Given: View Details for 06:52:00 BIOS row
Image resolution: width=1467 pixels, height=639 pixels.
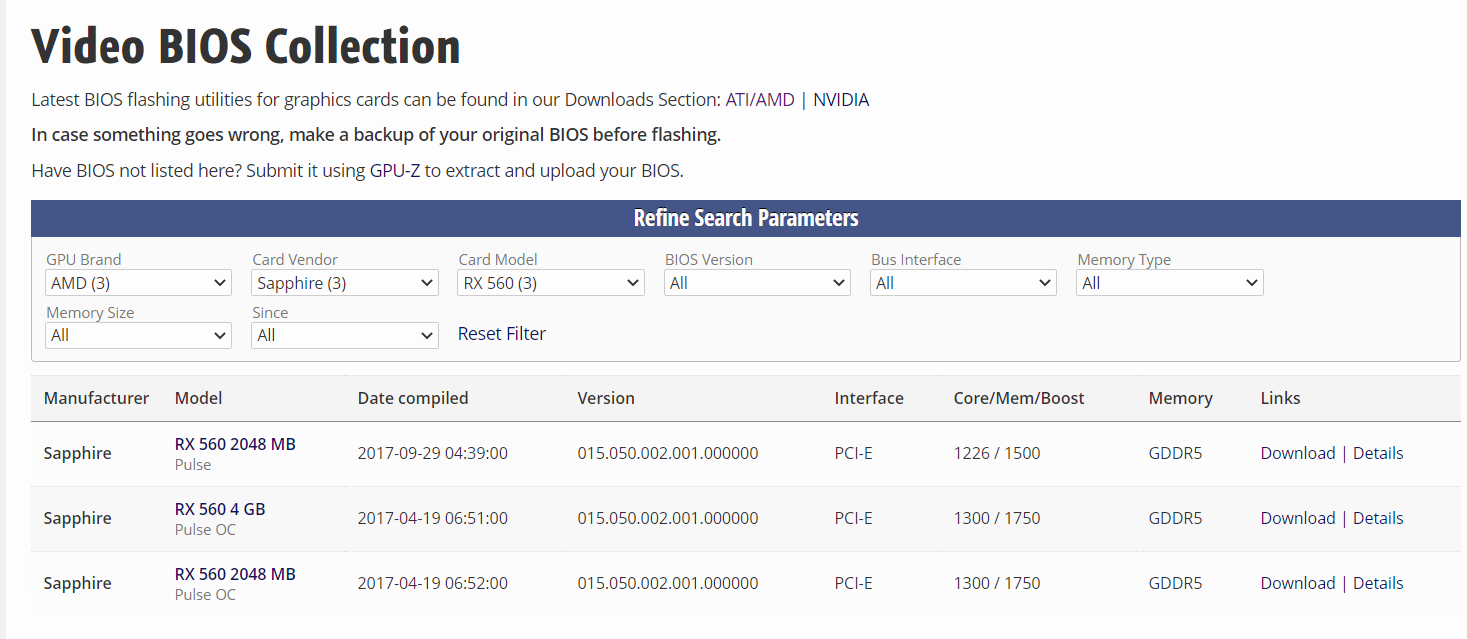Looking at the screenshot, I should pos(1378,583).
